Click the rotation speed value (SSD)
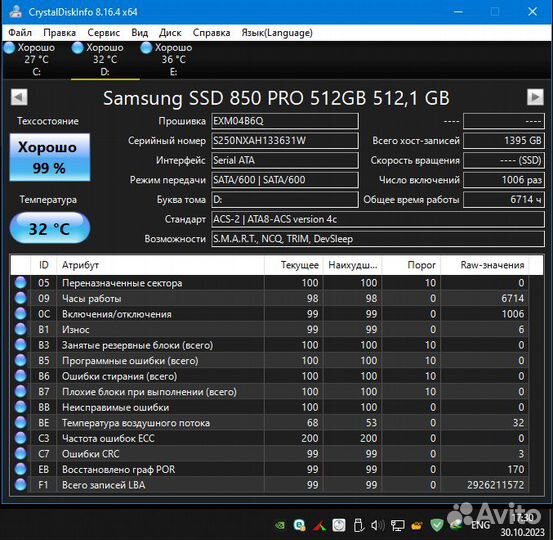Screen dimensions: 553x540 coord(504,160)
